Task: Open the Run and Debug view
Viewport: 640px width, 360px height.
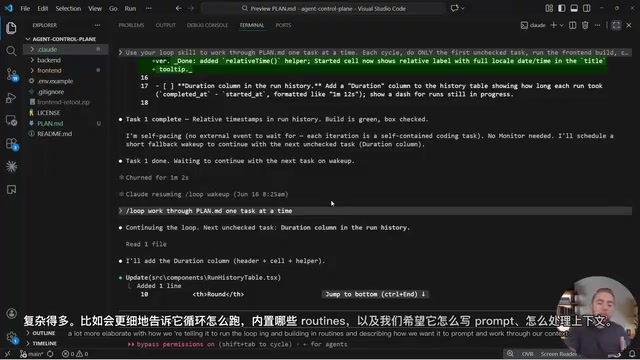Action: click(11, 98)
